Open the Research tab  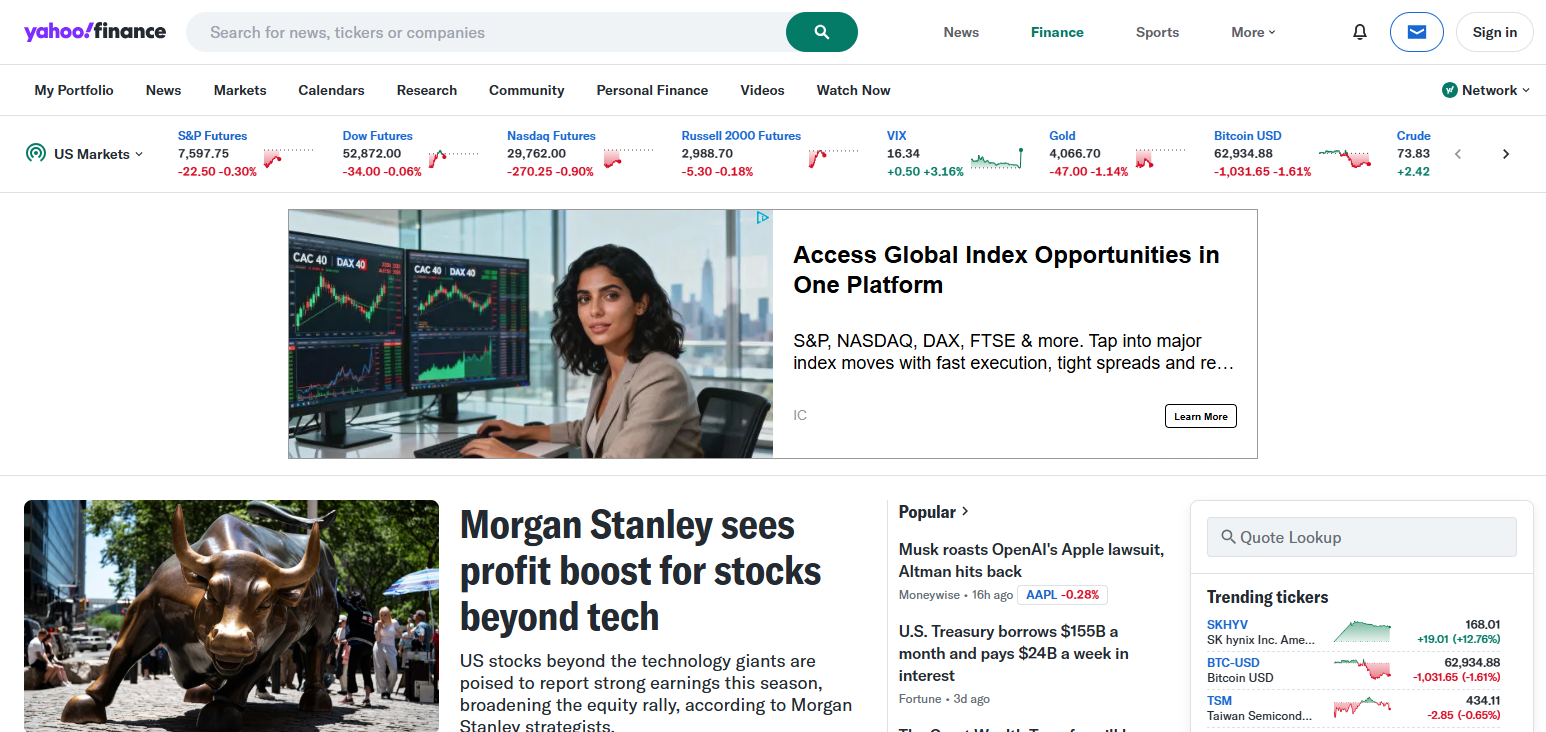pos(427,90)
